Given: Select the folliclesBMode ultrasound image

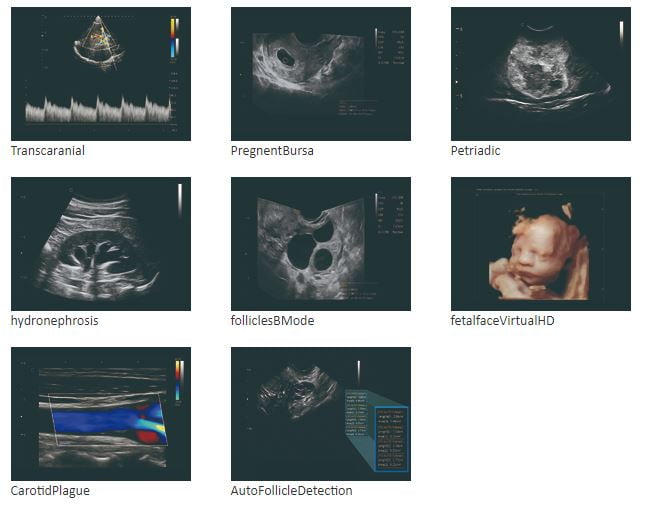Looking at the screenshot, I should tap(320, 243).
